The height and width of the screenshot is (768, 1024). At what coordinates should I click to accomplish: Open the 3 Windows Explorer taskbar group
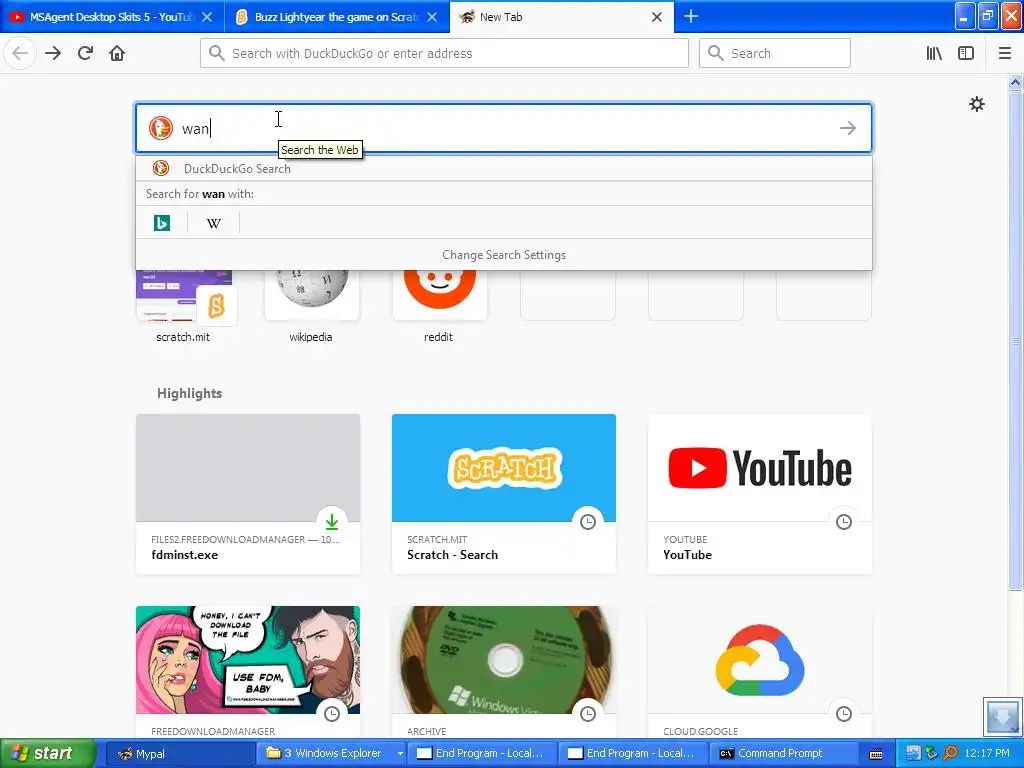(x=333, y=753)
